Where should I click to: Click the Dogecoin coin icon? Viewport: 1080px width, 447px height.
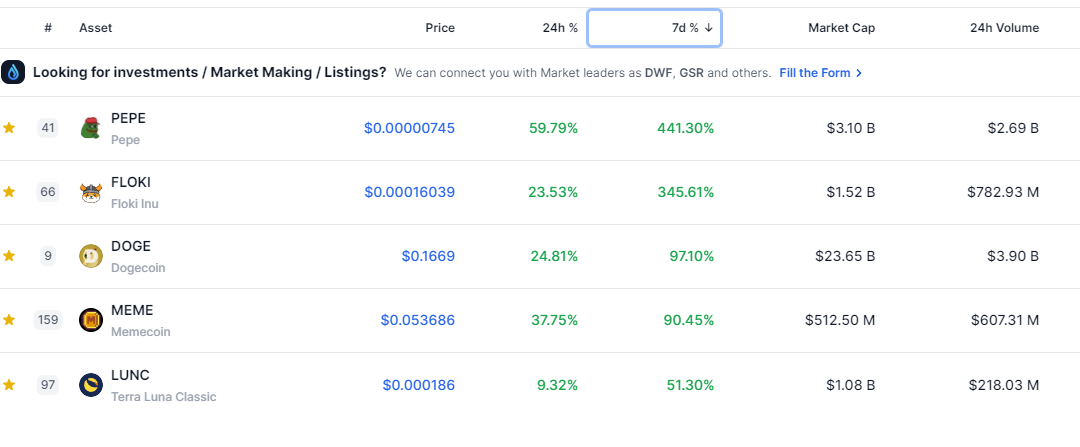[x=91, y=256]
